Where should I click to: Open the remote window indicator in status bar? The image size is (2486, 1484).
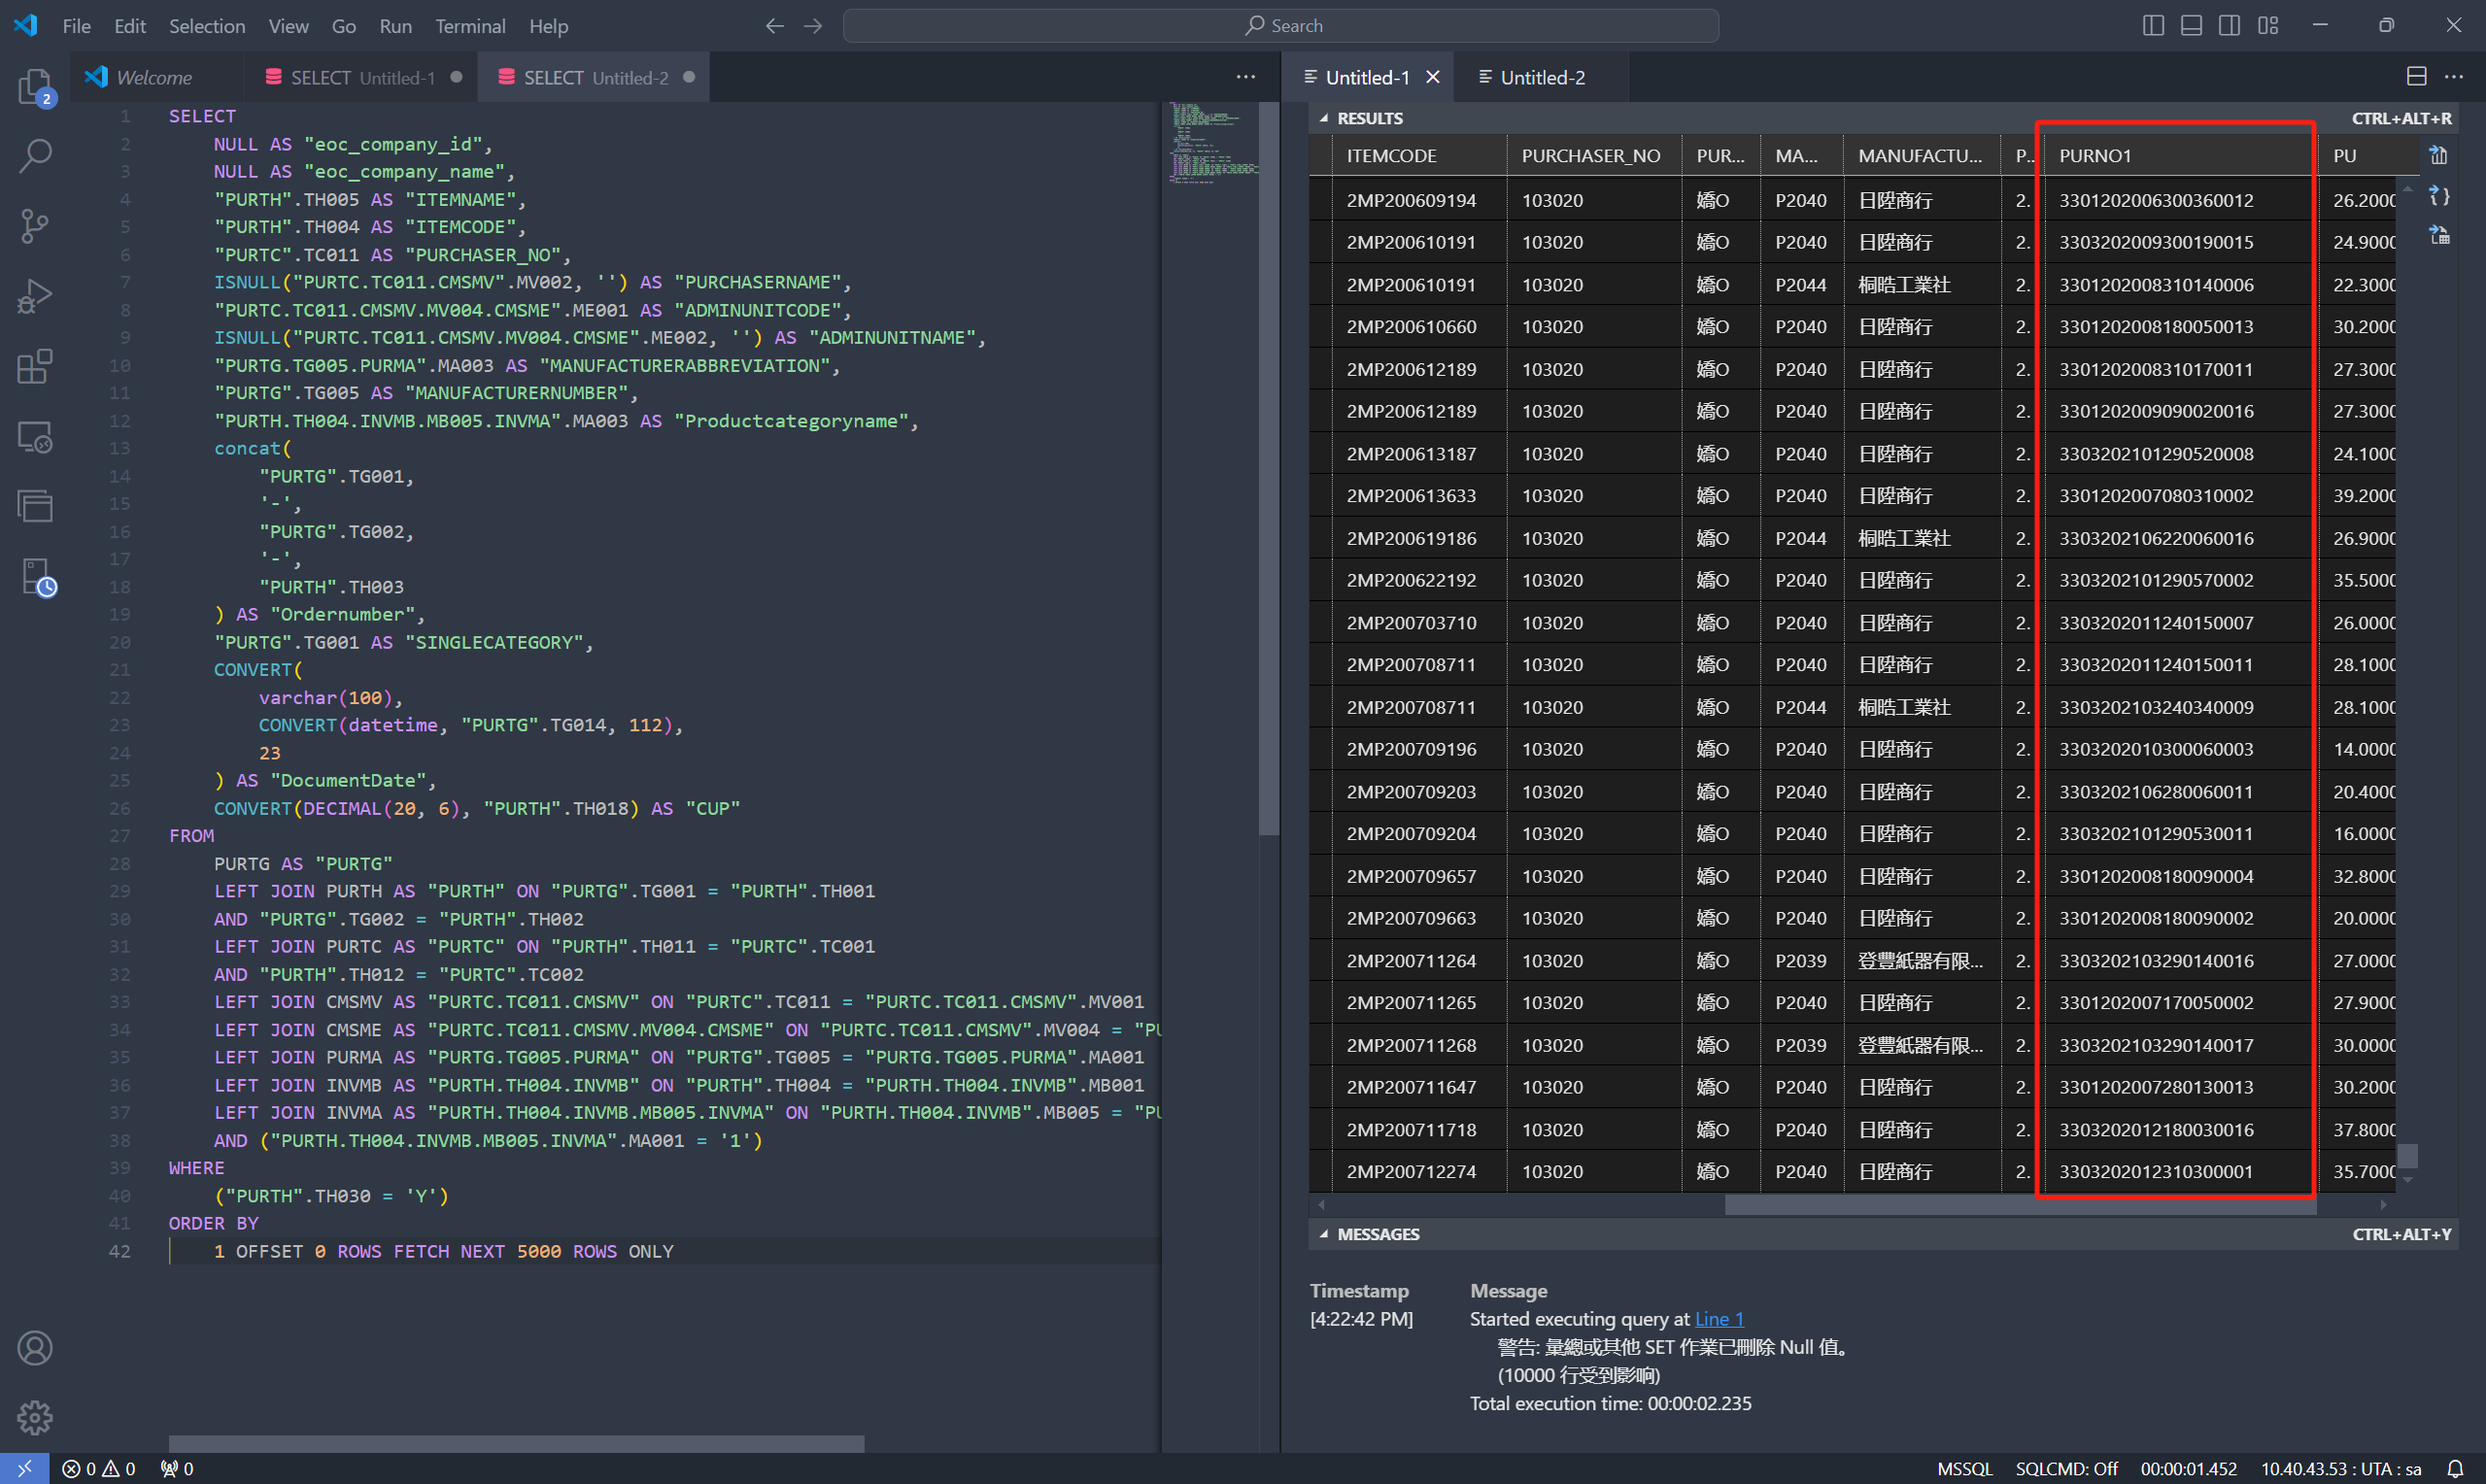tap(24, 1469)
